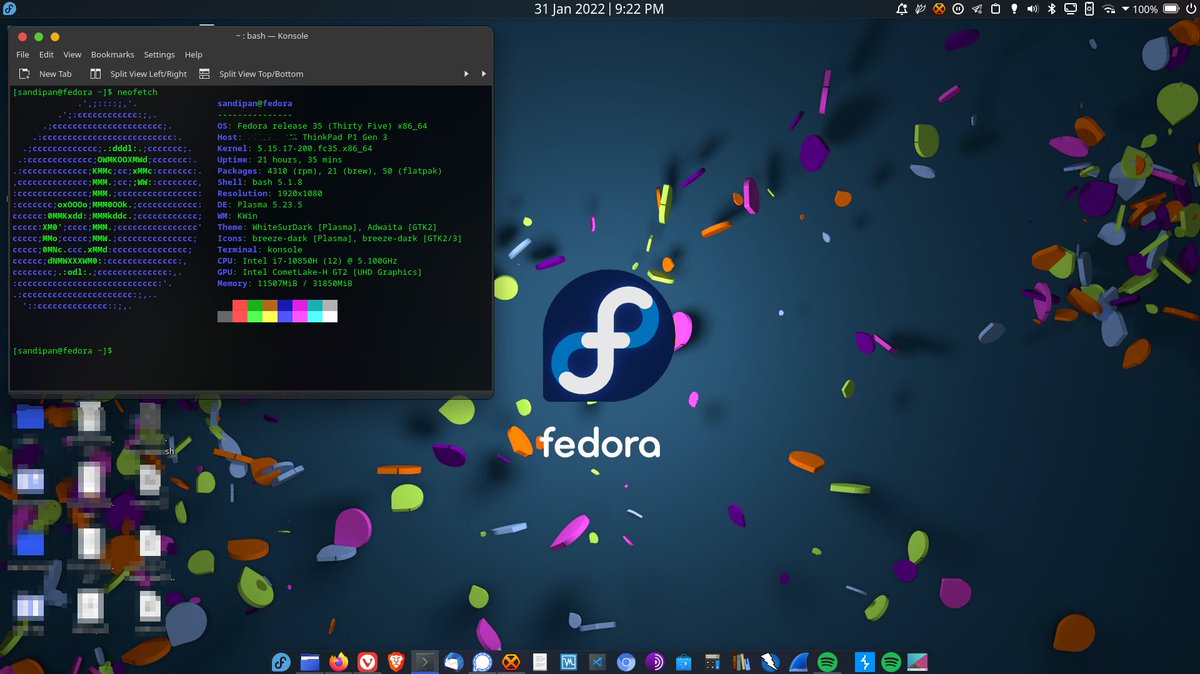The width and height of the screenshot is (1200, 674).
Task: Click the empty prompt at terminal bottom
Action: click(x=62, y=351)
